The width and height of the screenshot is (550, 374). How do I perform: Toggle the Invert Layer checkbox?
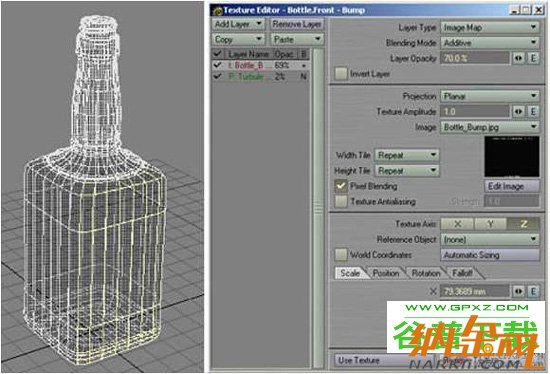click(341, 74)
